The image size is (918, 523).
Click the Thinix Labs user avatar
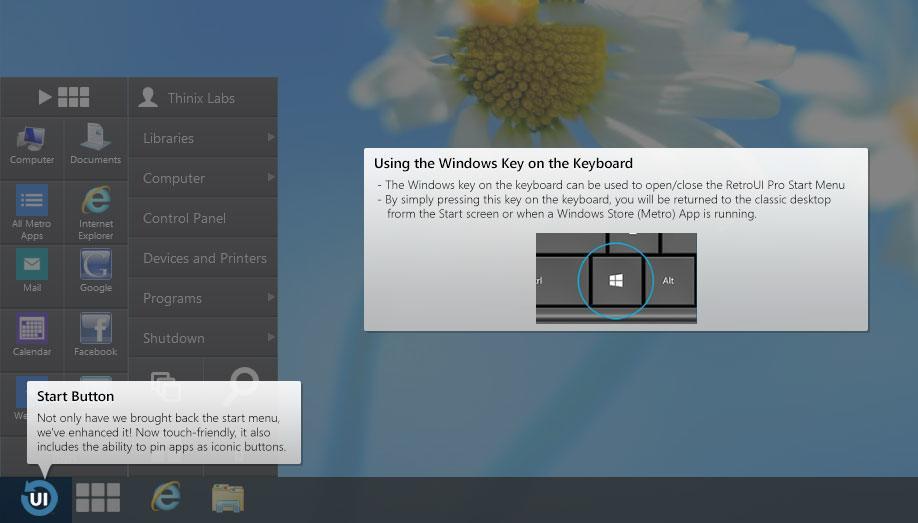click(x=148, y=97)
